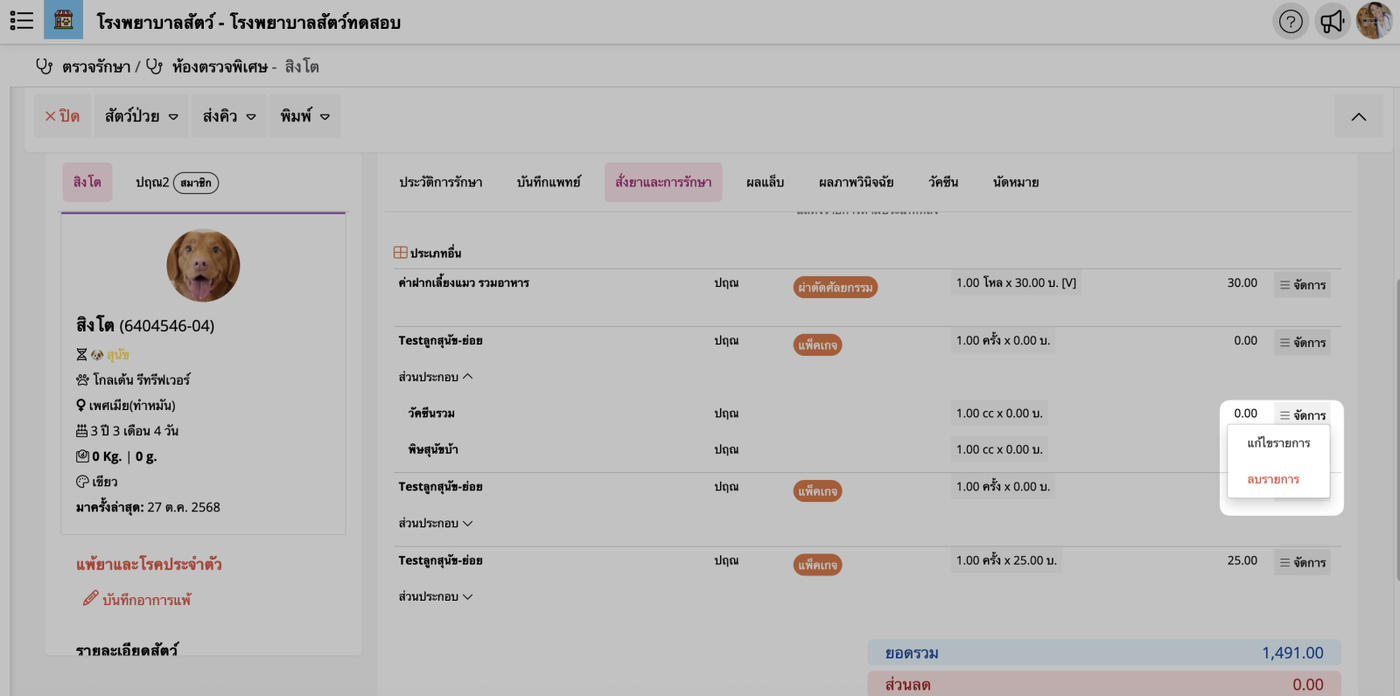This screenshot has width=1400, height=696.
Task: Click the ประเภทอื่น table grid icon
Action: pyautogui.click(x=400, y=253)
